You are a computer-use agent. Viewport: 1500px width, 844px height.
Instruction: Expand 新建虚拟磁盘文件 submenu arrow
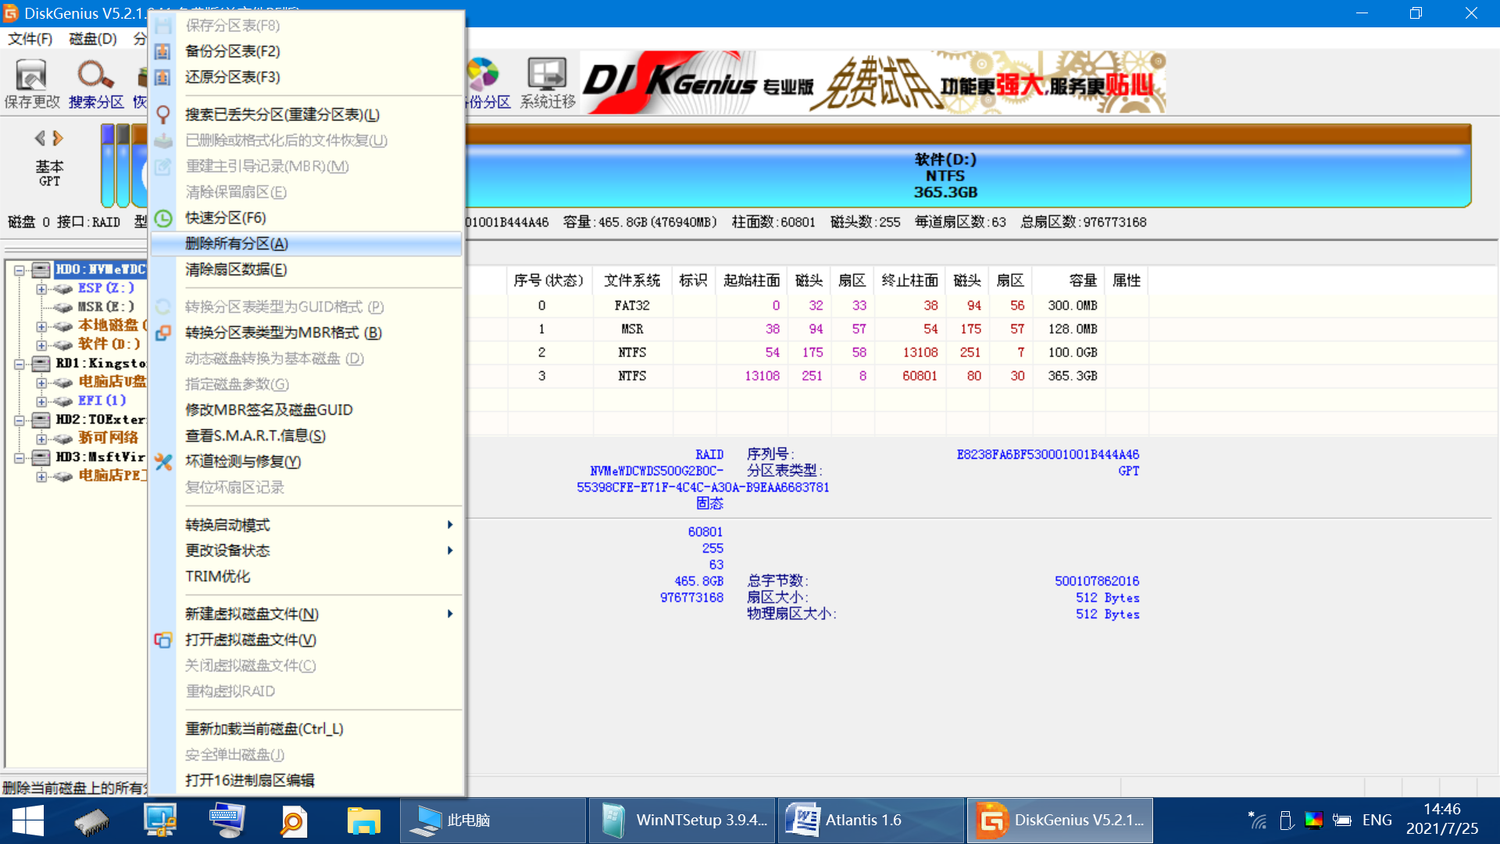450,614
